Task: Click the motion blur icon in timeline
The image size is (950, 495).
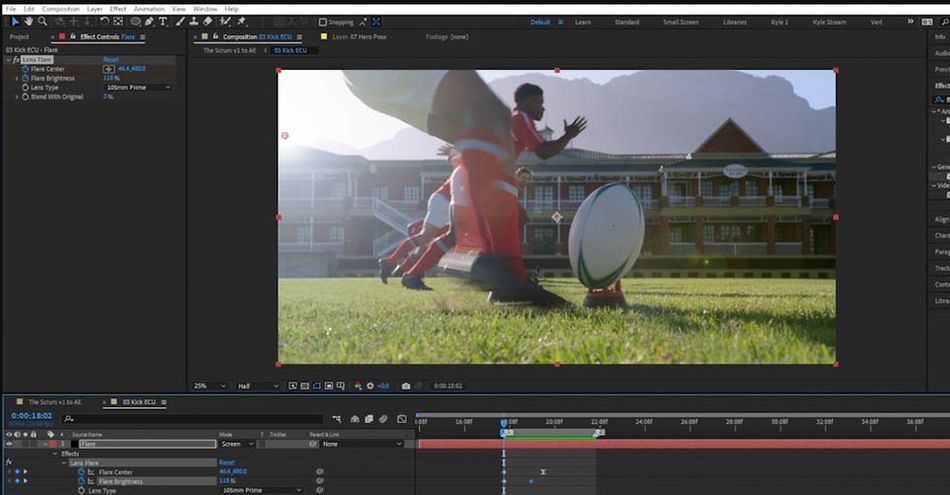Action: coord(384,419)
